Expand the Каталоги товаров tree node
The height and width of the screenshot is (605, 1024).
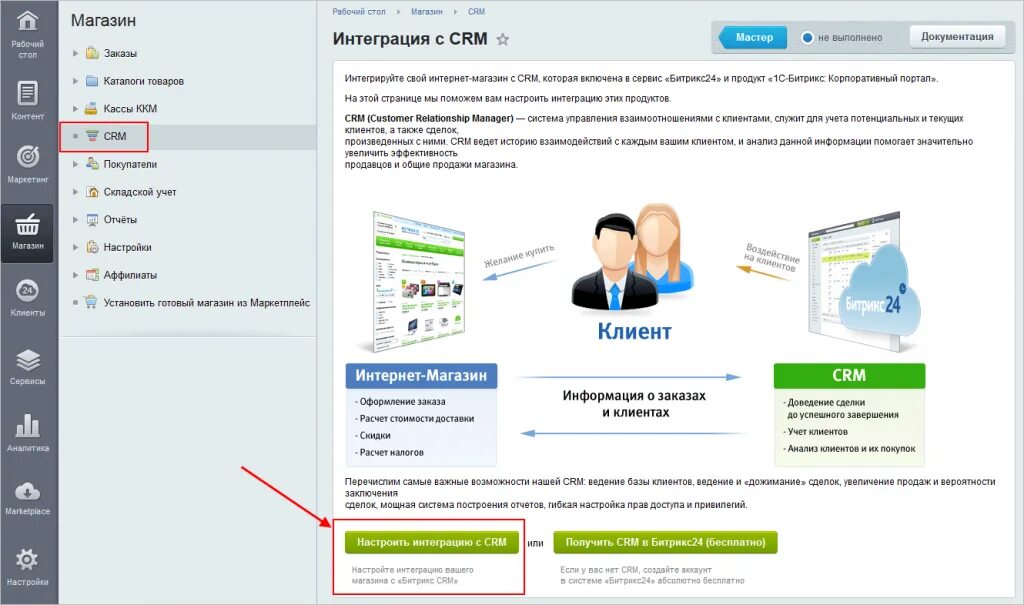pos(75,81)
